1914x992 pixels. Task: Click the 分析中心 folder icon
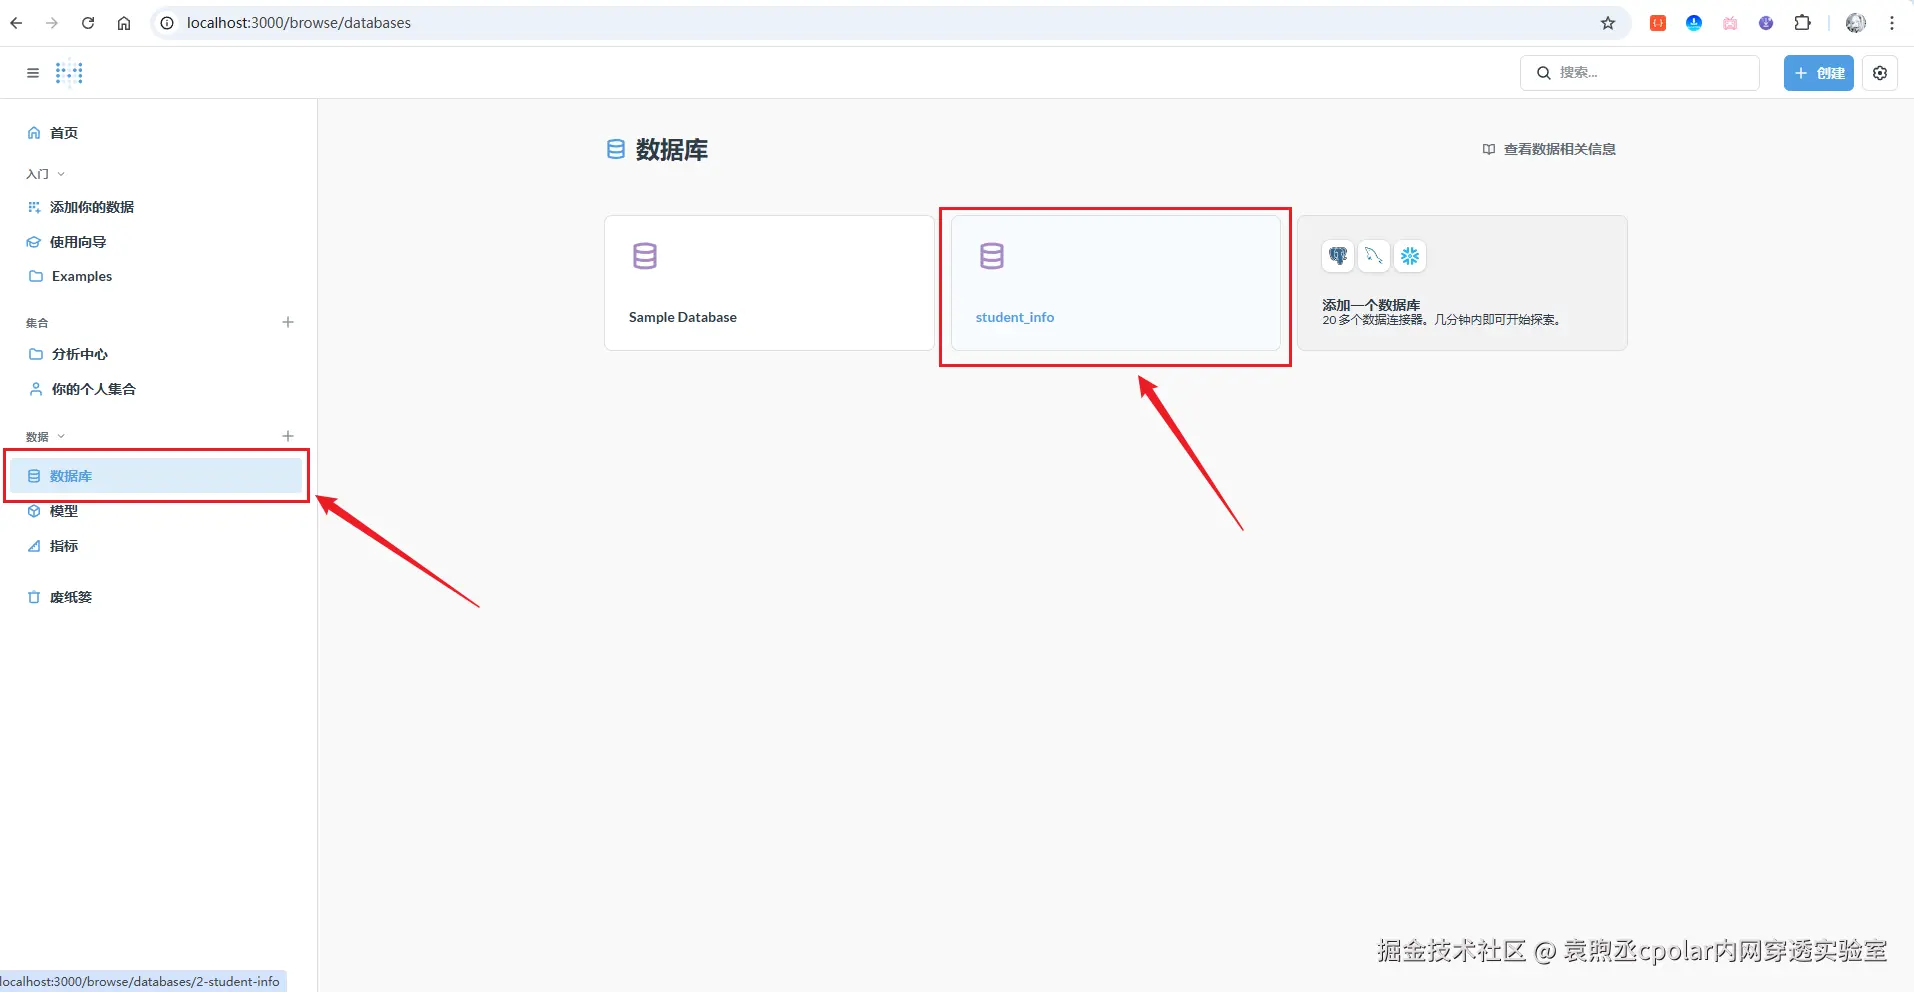[x=36, y=354]
